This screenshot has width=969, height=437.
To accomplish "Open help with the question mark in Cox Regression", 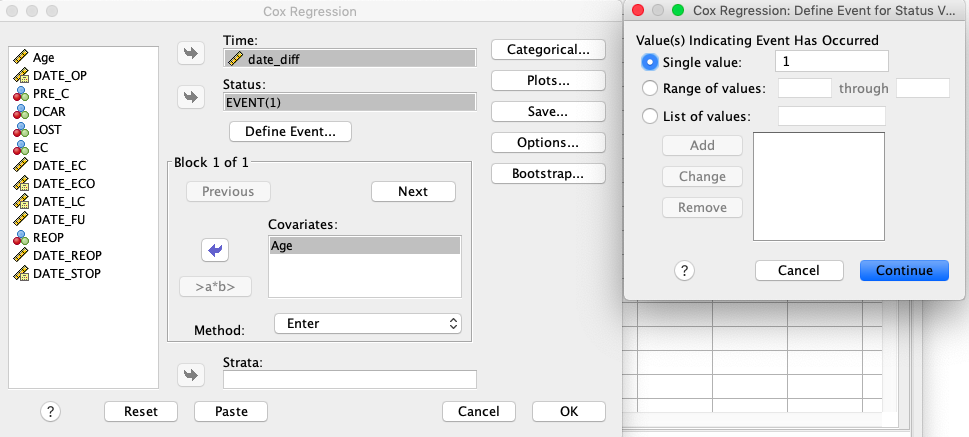I will click(x=50, y=411).
